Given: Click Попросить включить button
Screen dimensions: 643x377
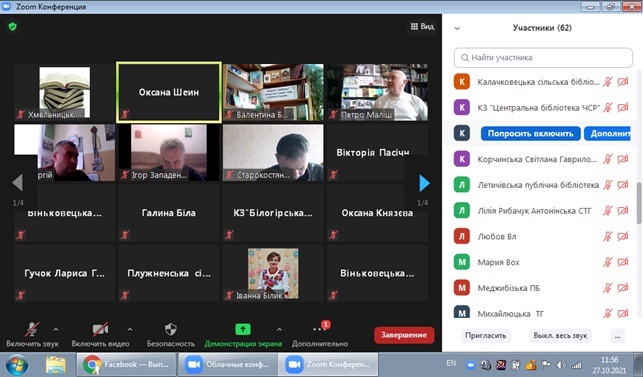Looking at the screenshot, I should pos(531,134).
